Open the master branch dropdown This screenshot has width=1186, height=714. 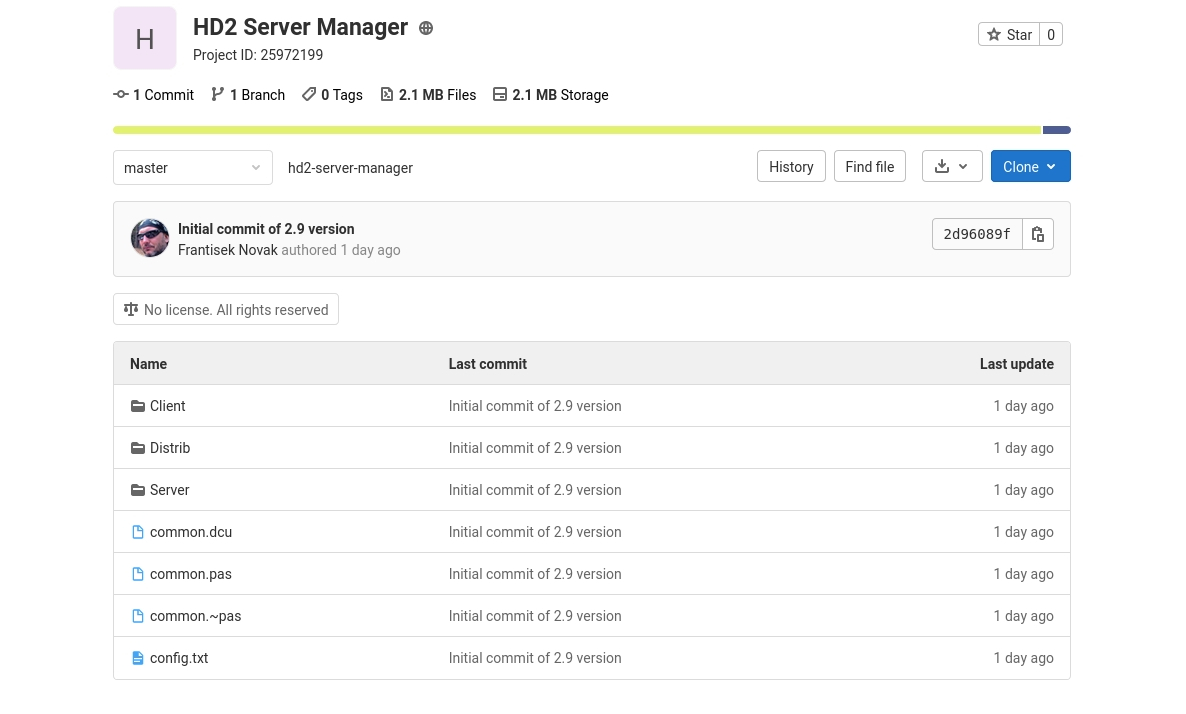[x=192, y=168]
